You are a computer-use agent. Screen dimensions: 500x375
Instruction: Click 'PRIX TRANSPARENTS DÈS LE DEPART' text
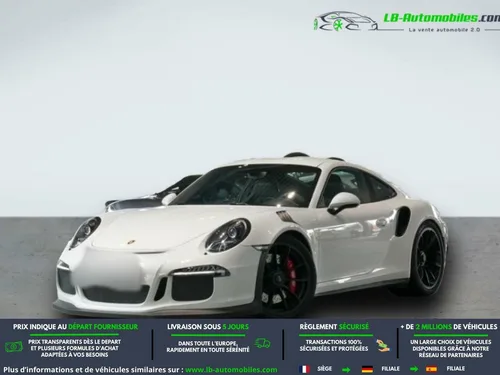point(75,342)
